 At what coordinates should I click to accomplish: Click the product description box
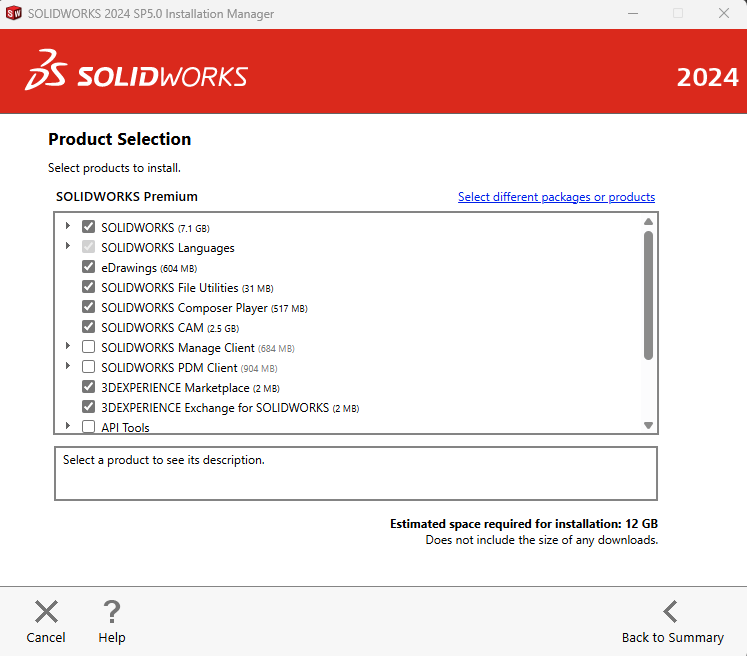pos(356,474)
